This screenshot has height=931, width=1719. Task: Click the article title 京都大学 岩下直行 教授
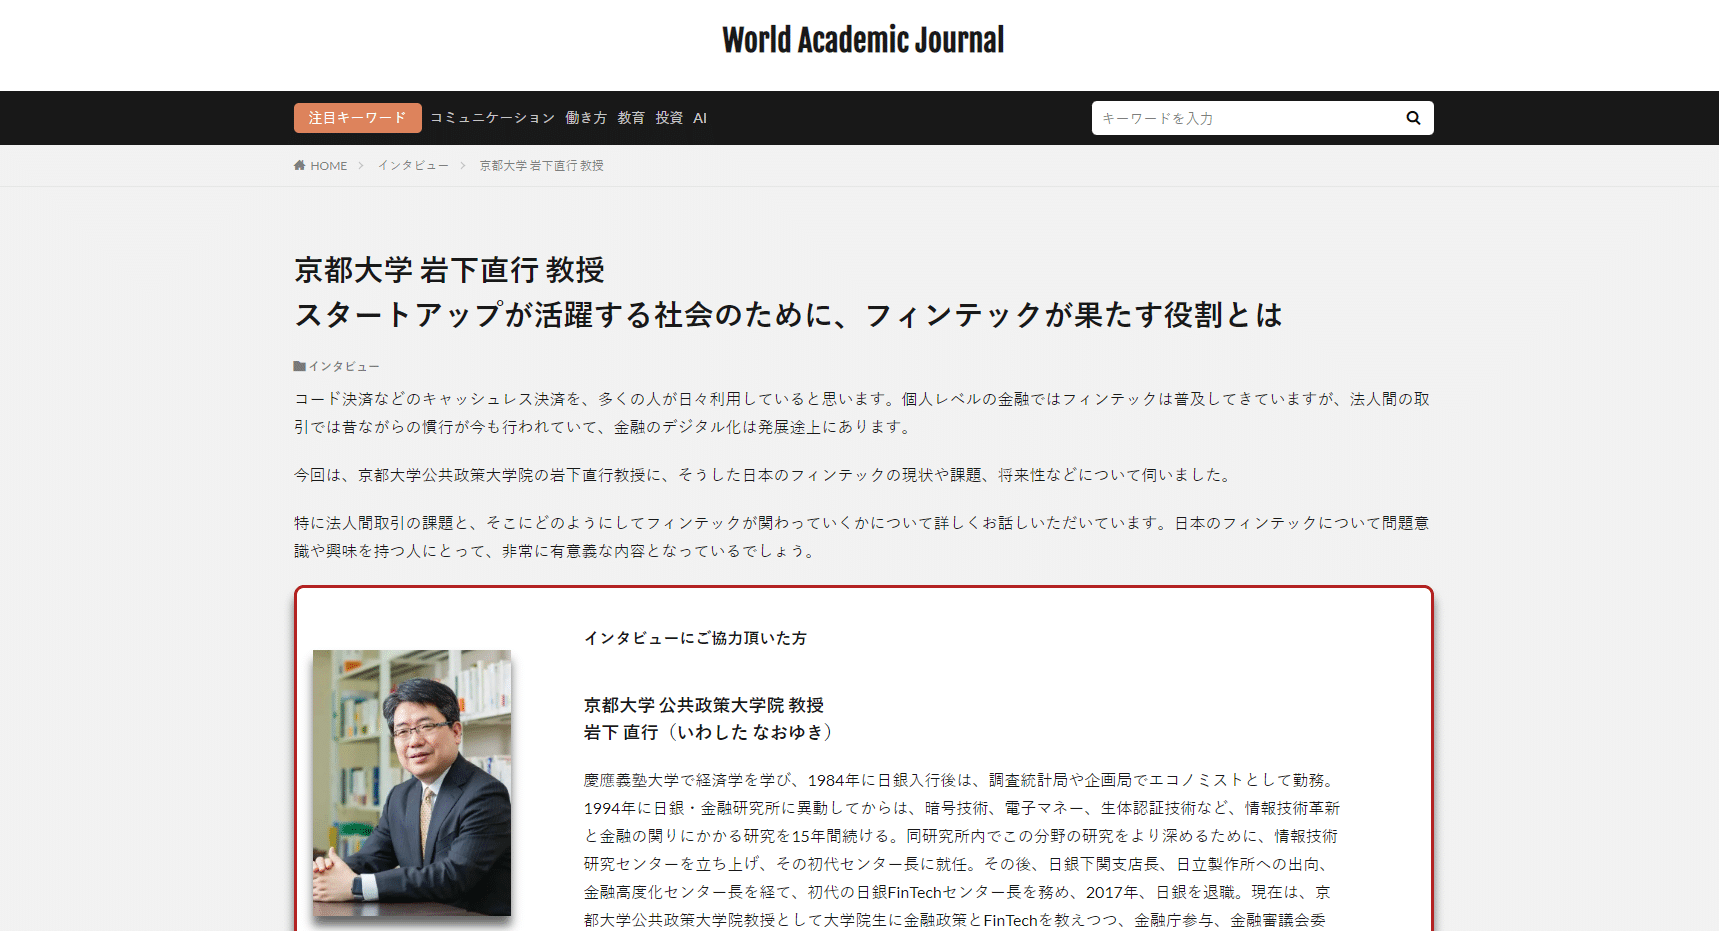(x=449, y=270)
